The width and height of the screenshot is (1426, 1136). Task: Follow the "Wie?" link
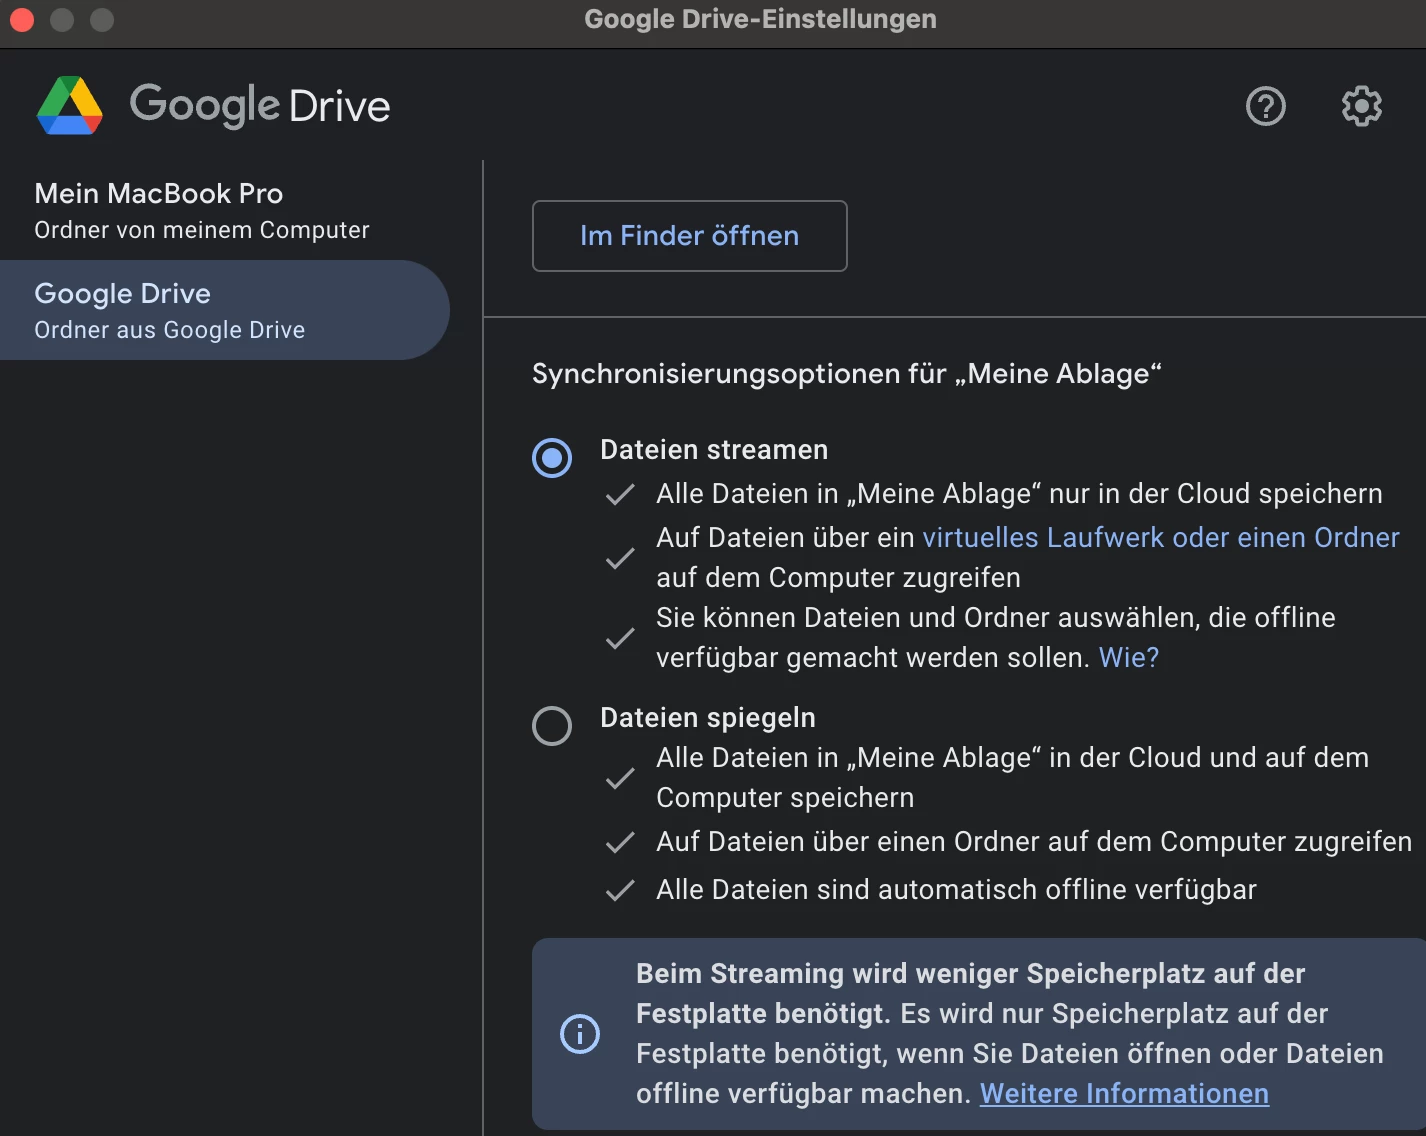1129,658
